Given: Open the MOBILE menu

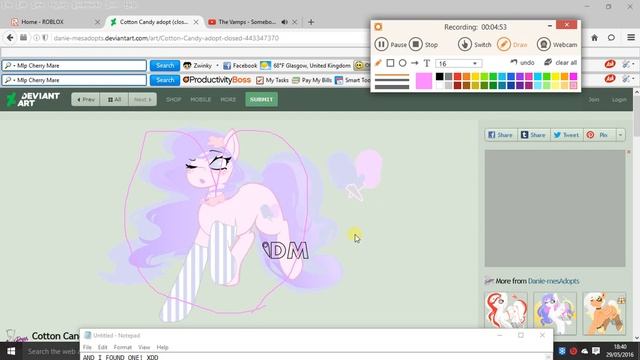Looking at the screenshot, I should [200, 99].
